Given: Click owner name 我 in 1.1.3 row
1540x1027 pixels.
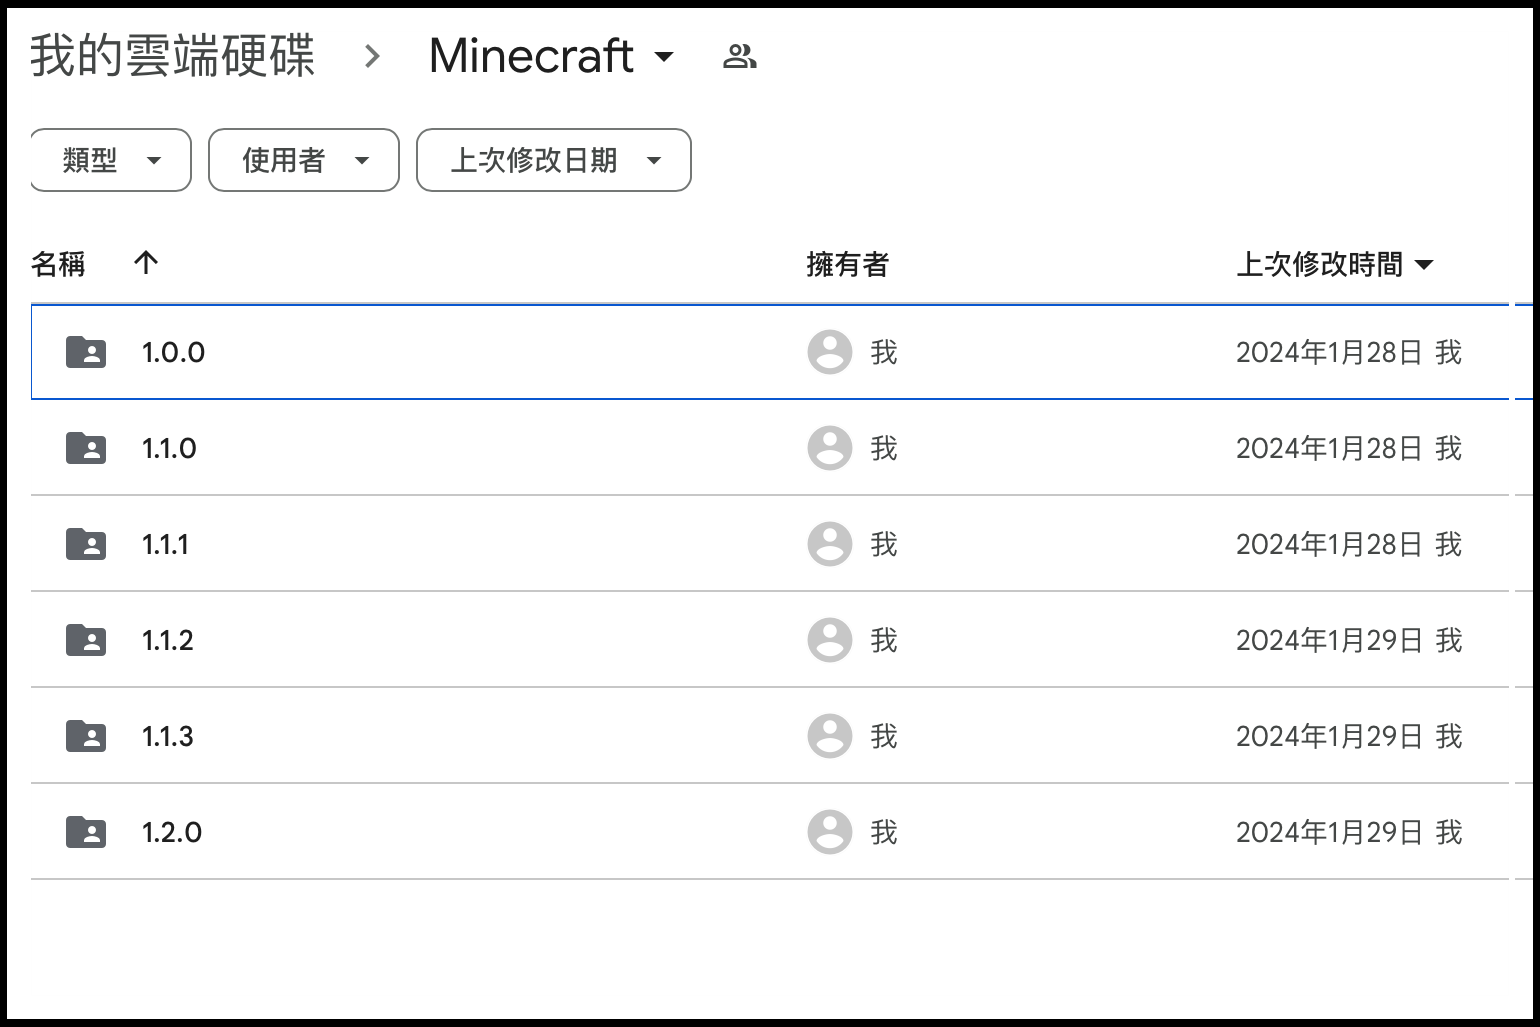Looking at the screenshot, I should 884,736.
